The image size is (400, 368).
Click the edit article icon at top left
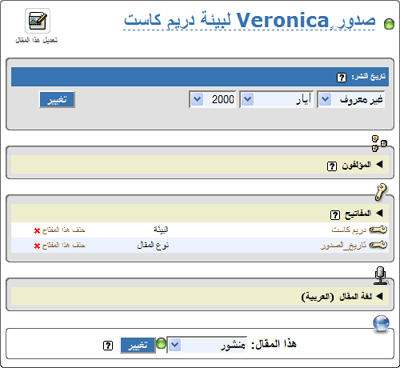click(38, 21)
